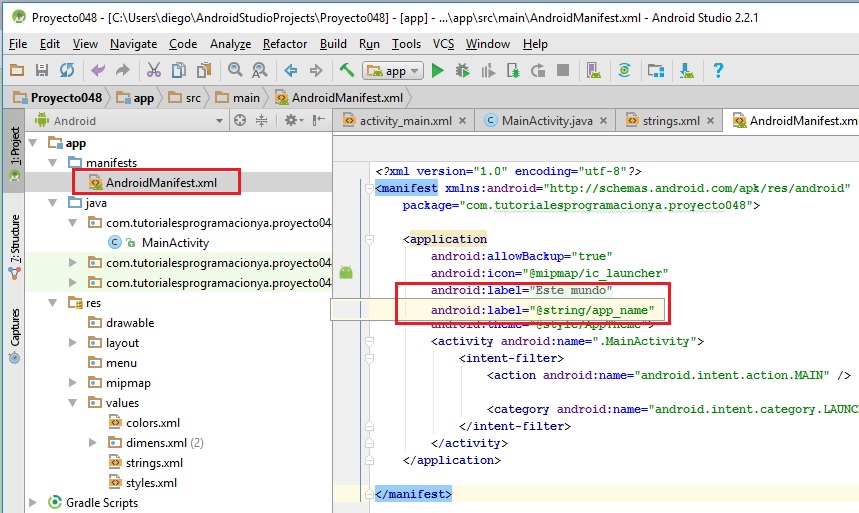Image resolution: width=859 pixels, height=513 pixels.
Task: Expand the mipmap folder node
Action: tap(72, 383)
